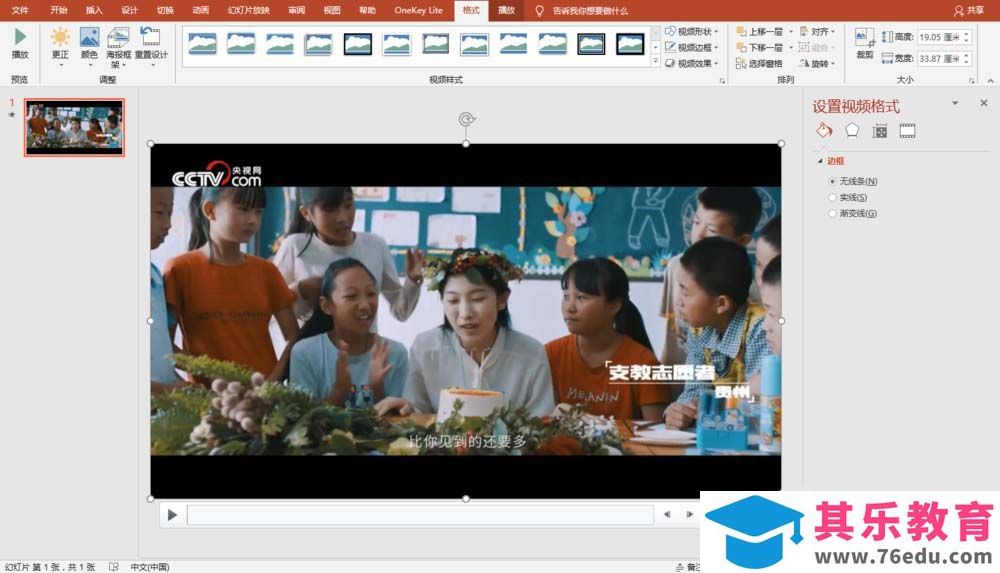Open the 文件 file menu
1000x573 pixels.
tap(20, 10)
